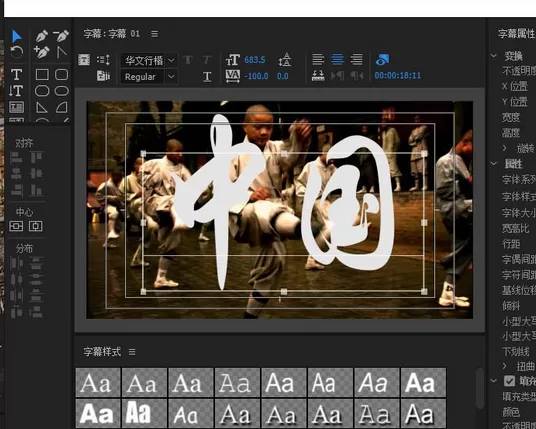Collapse the 属性 section
The width and height of the screenshot is (536, 429).
pos(494,163)
